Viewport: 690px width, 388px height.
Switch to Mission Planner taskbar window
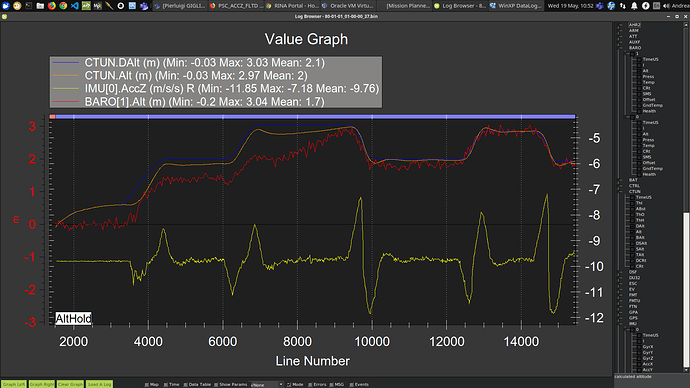point(404,6)
